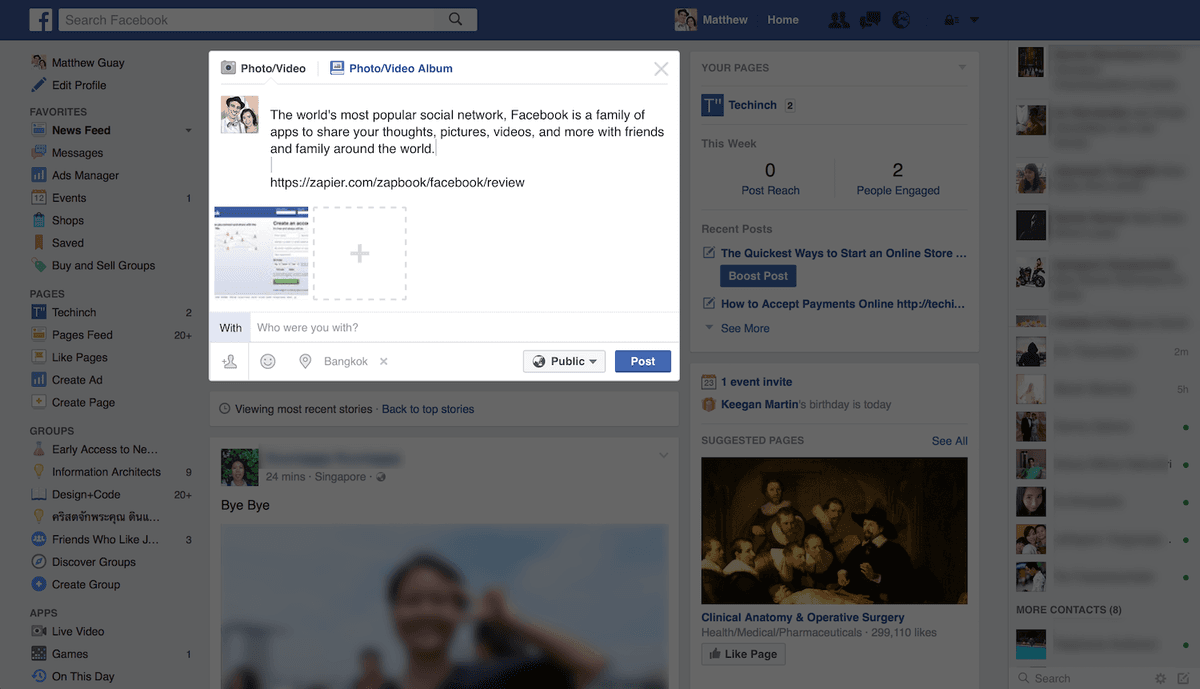Image resolution: width=1200 pixels, height=689 pixels.
Task: Click the suggested page painting image
Action: (835, 530)
